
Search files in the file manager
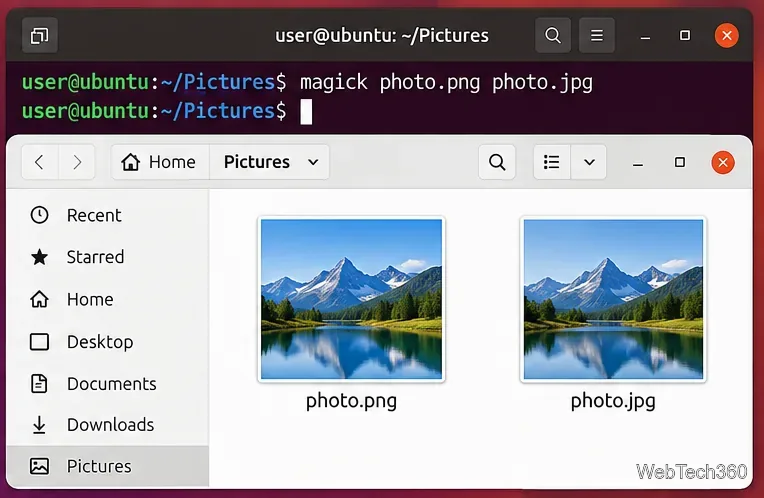pos(497,162)
